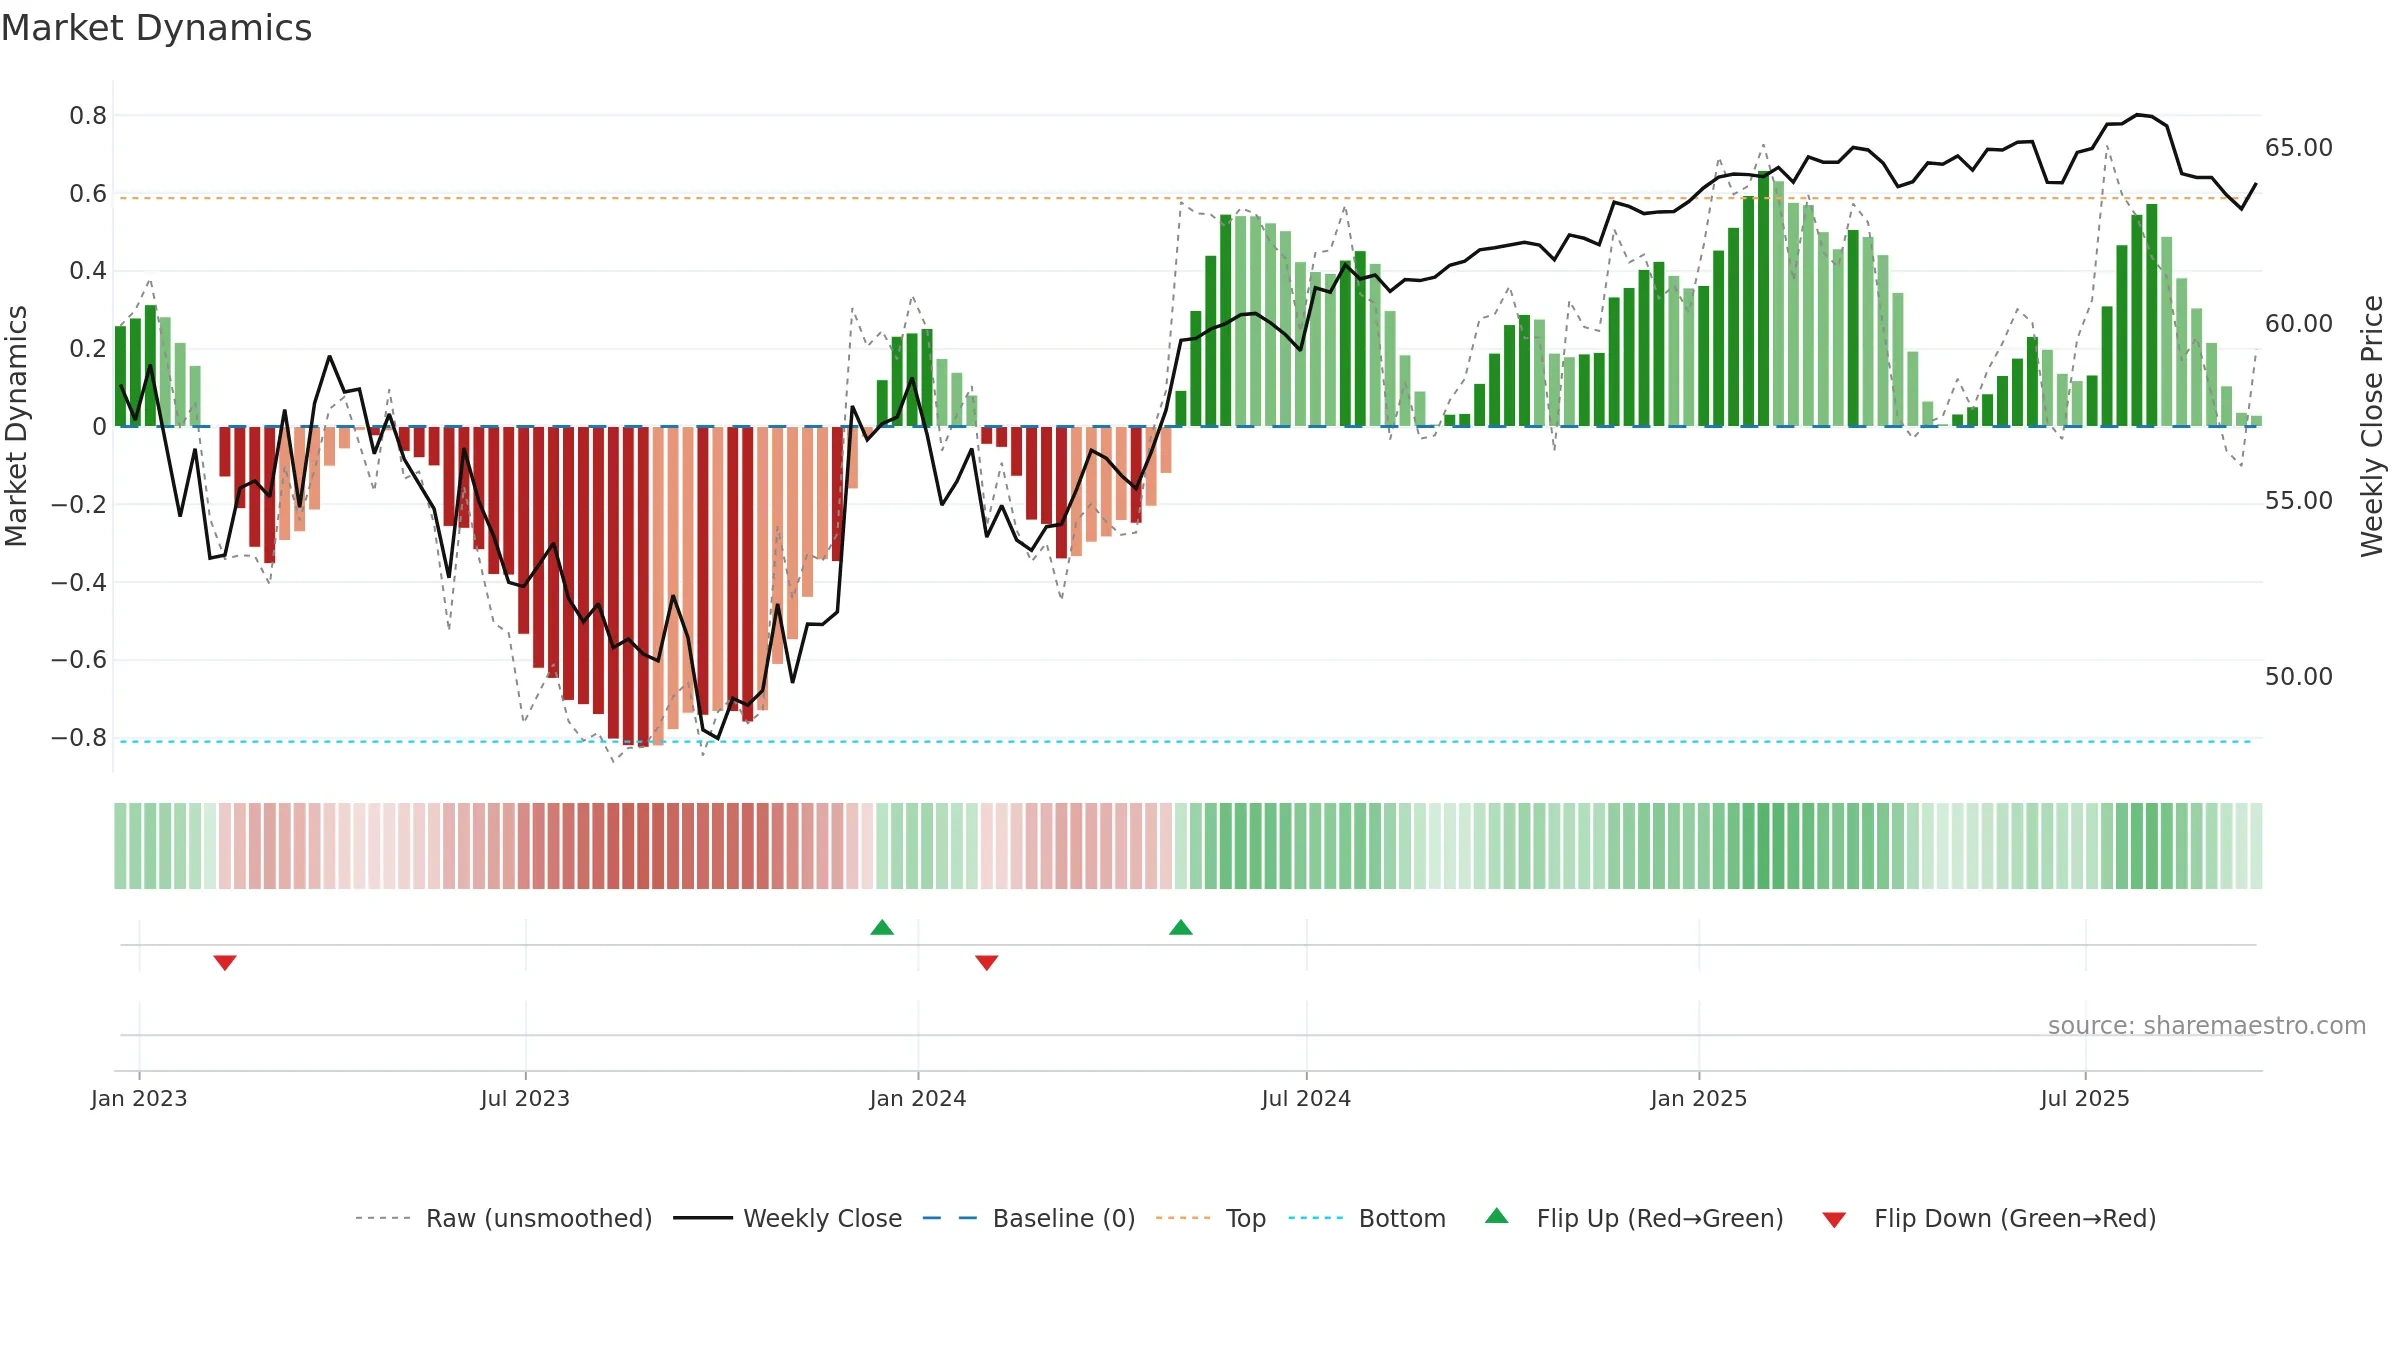This screenshot has width=2400, height=1350.
Task: Toggle the Raw (unsmoothed) legend entry
Action: (503, 1218)
